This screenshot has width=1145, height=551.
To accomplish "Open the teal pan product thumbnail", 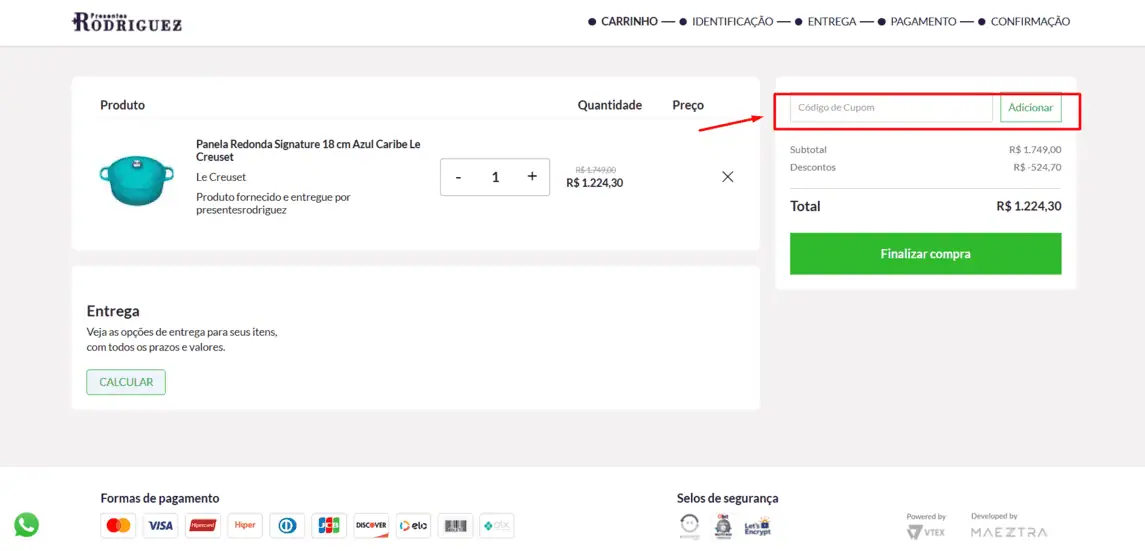I will click(x=137, y=179).
